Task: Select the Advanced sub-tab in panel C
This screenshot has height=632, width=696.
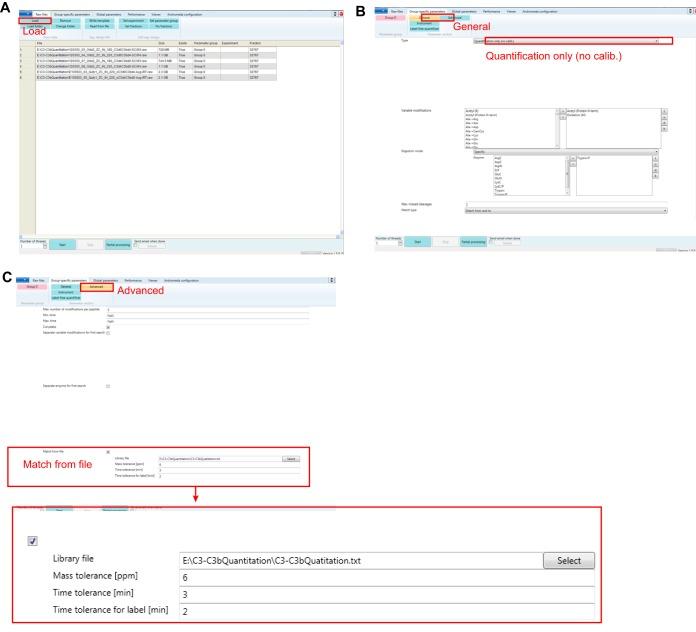Action: 95,287
